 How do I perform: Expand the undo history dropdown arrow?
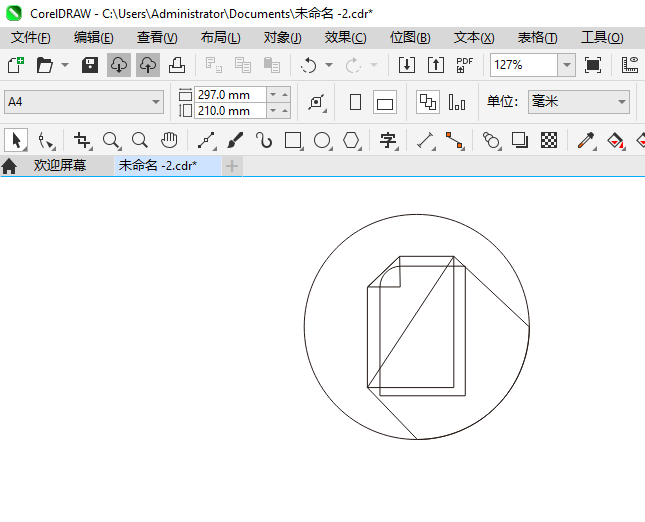[329, 65]
